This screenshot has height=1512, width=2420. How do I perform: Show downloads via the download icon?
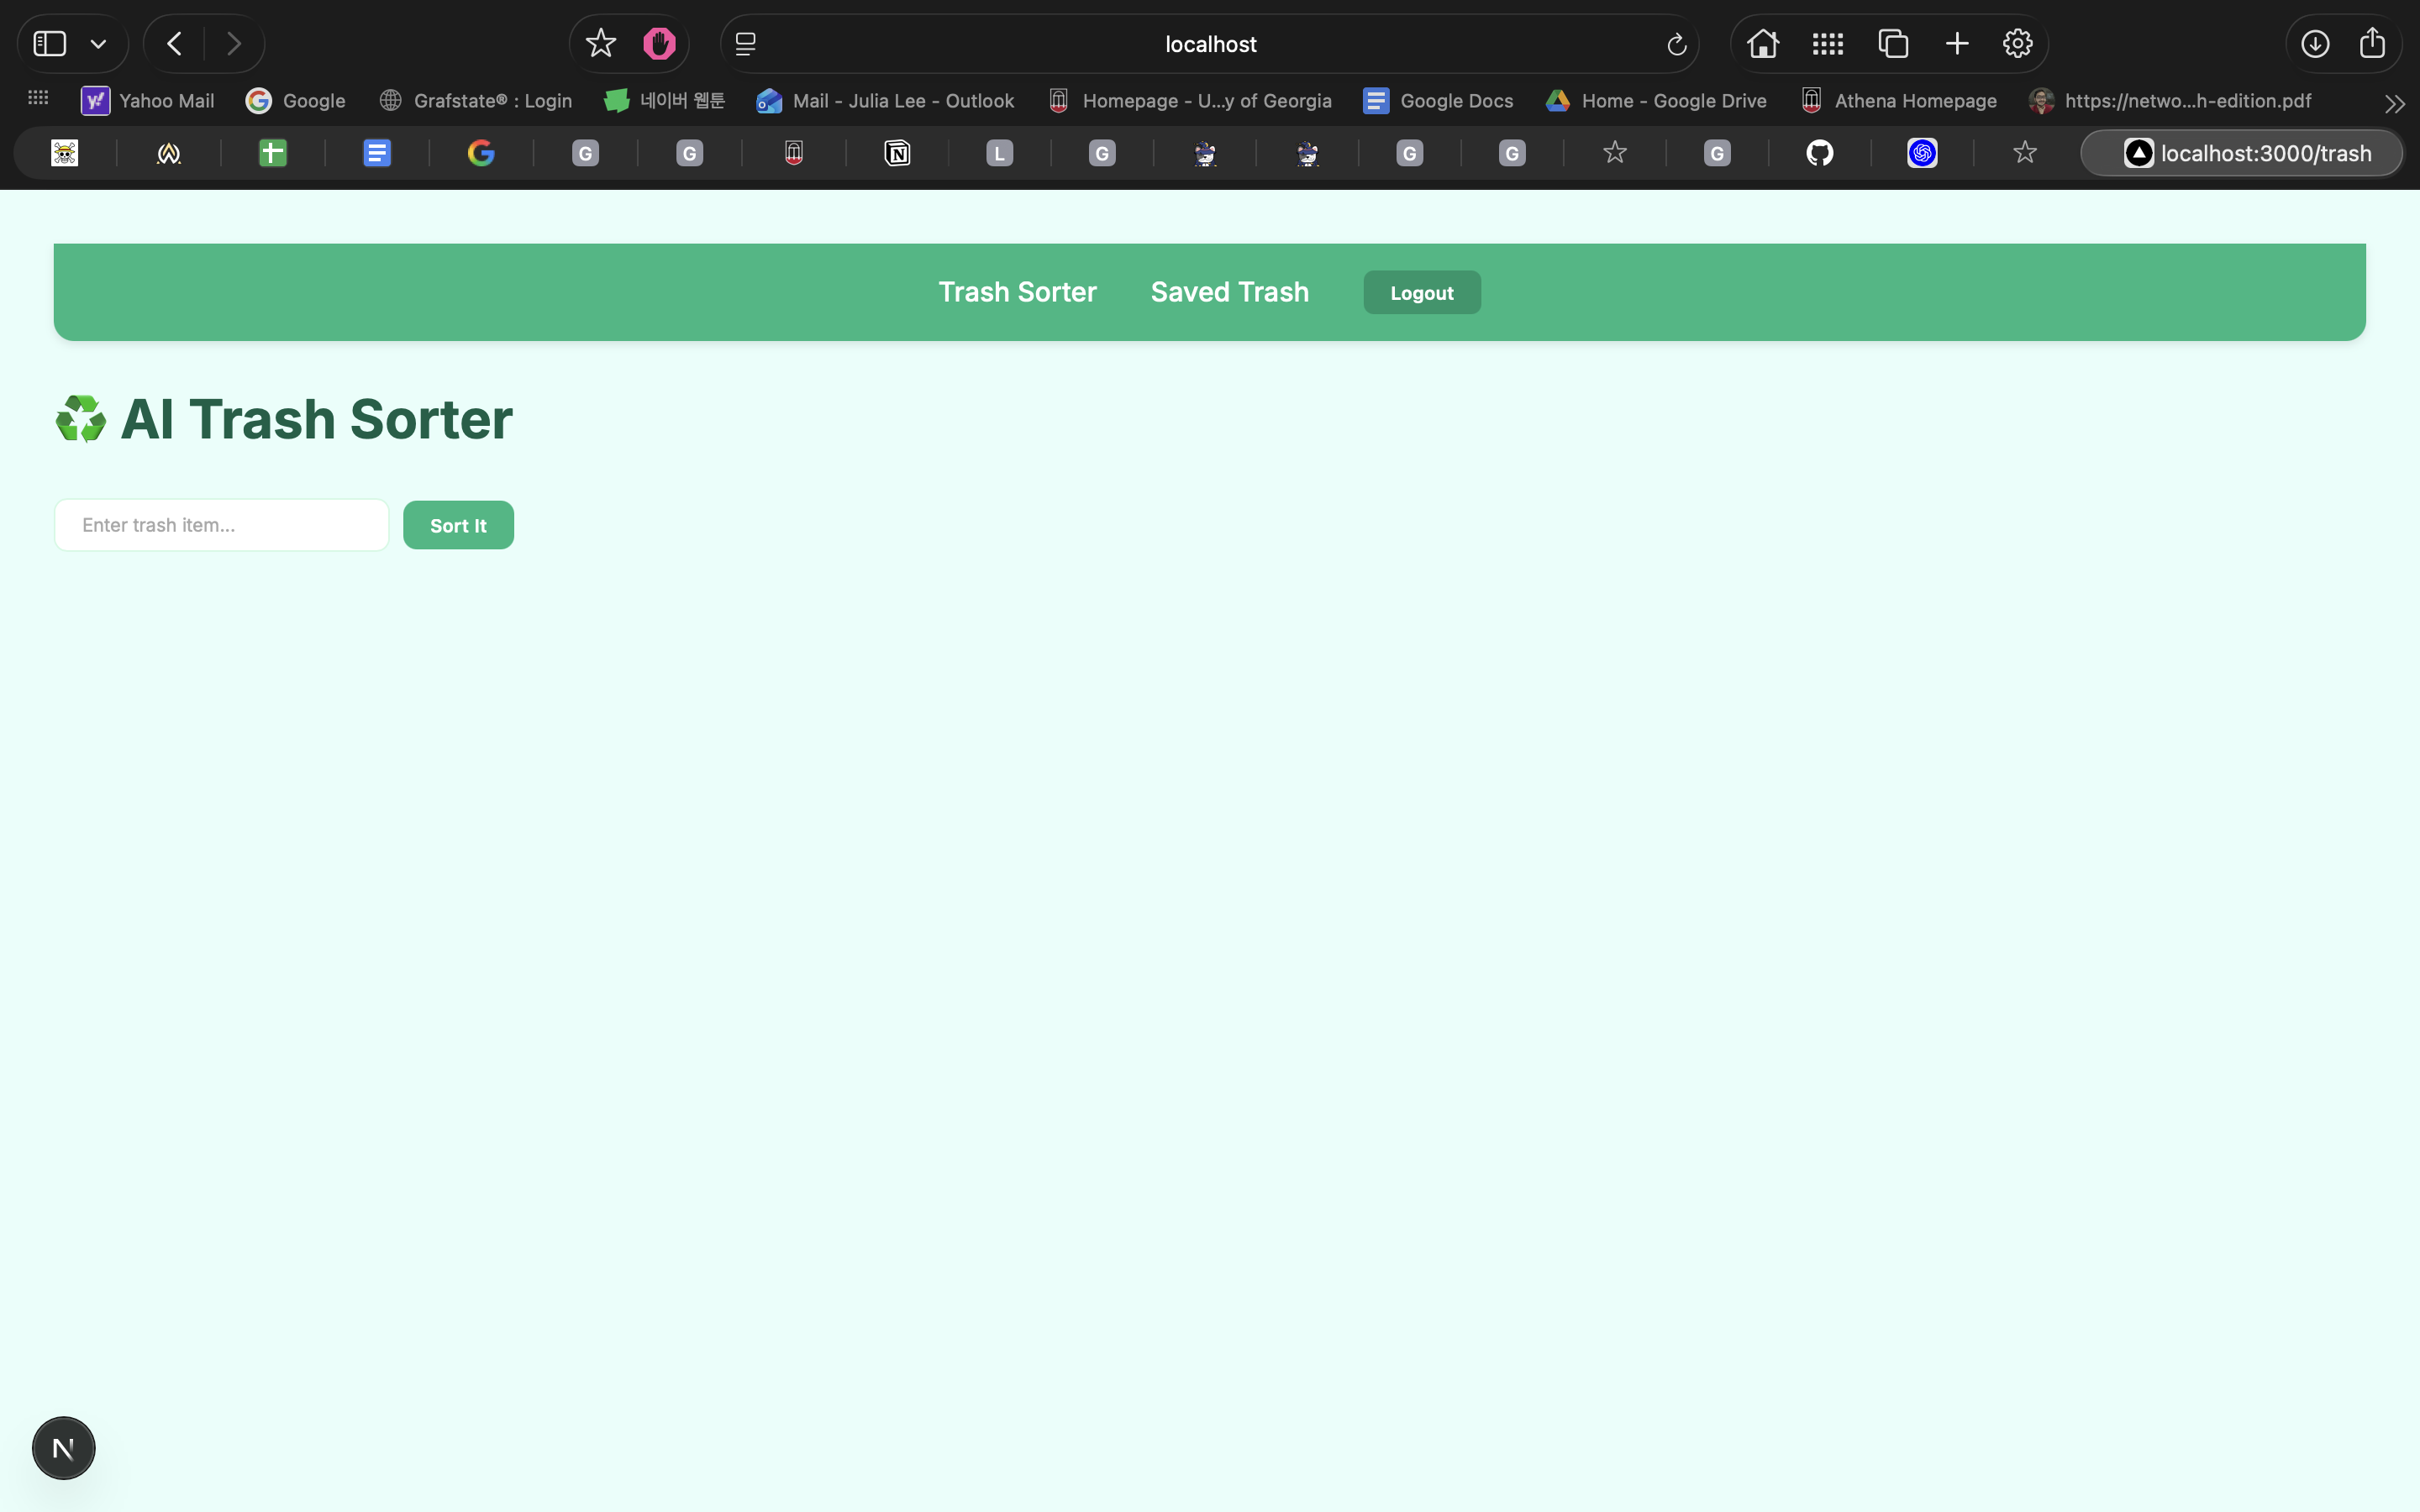tap(2315, 44)
